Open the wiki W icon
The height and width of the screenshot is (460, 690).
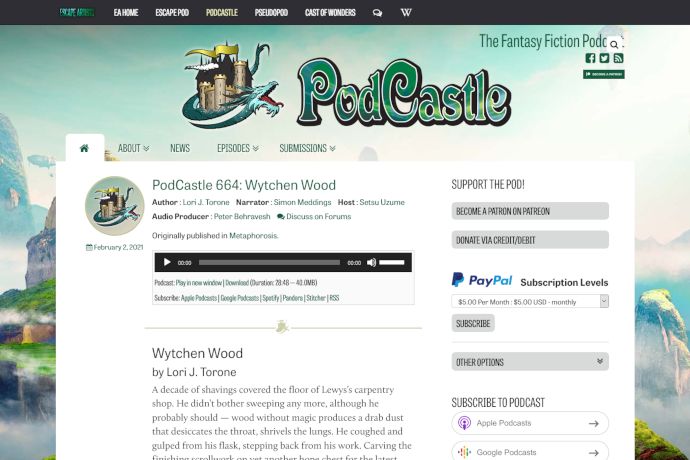coord(406,12)
